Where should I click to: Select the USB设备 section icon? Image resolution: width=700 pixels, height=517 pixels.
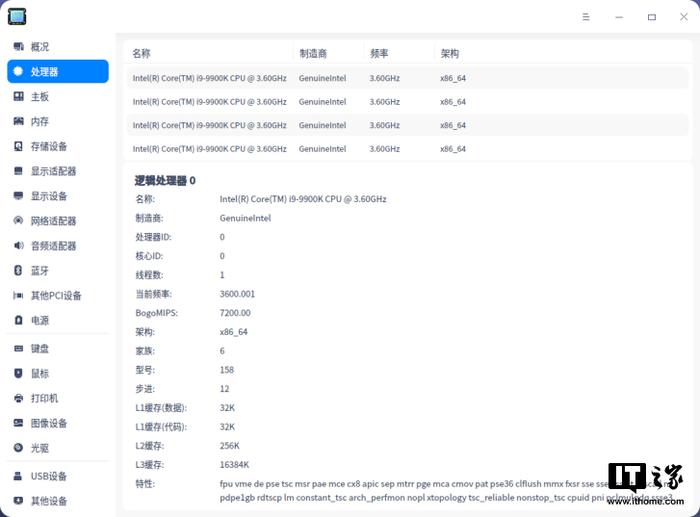pyautogui.click(x=18, y=476)
